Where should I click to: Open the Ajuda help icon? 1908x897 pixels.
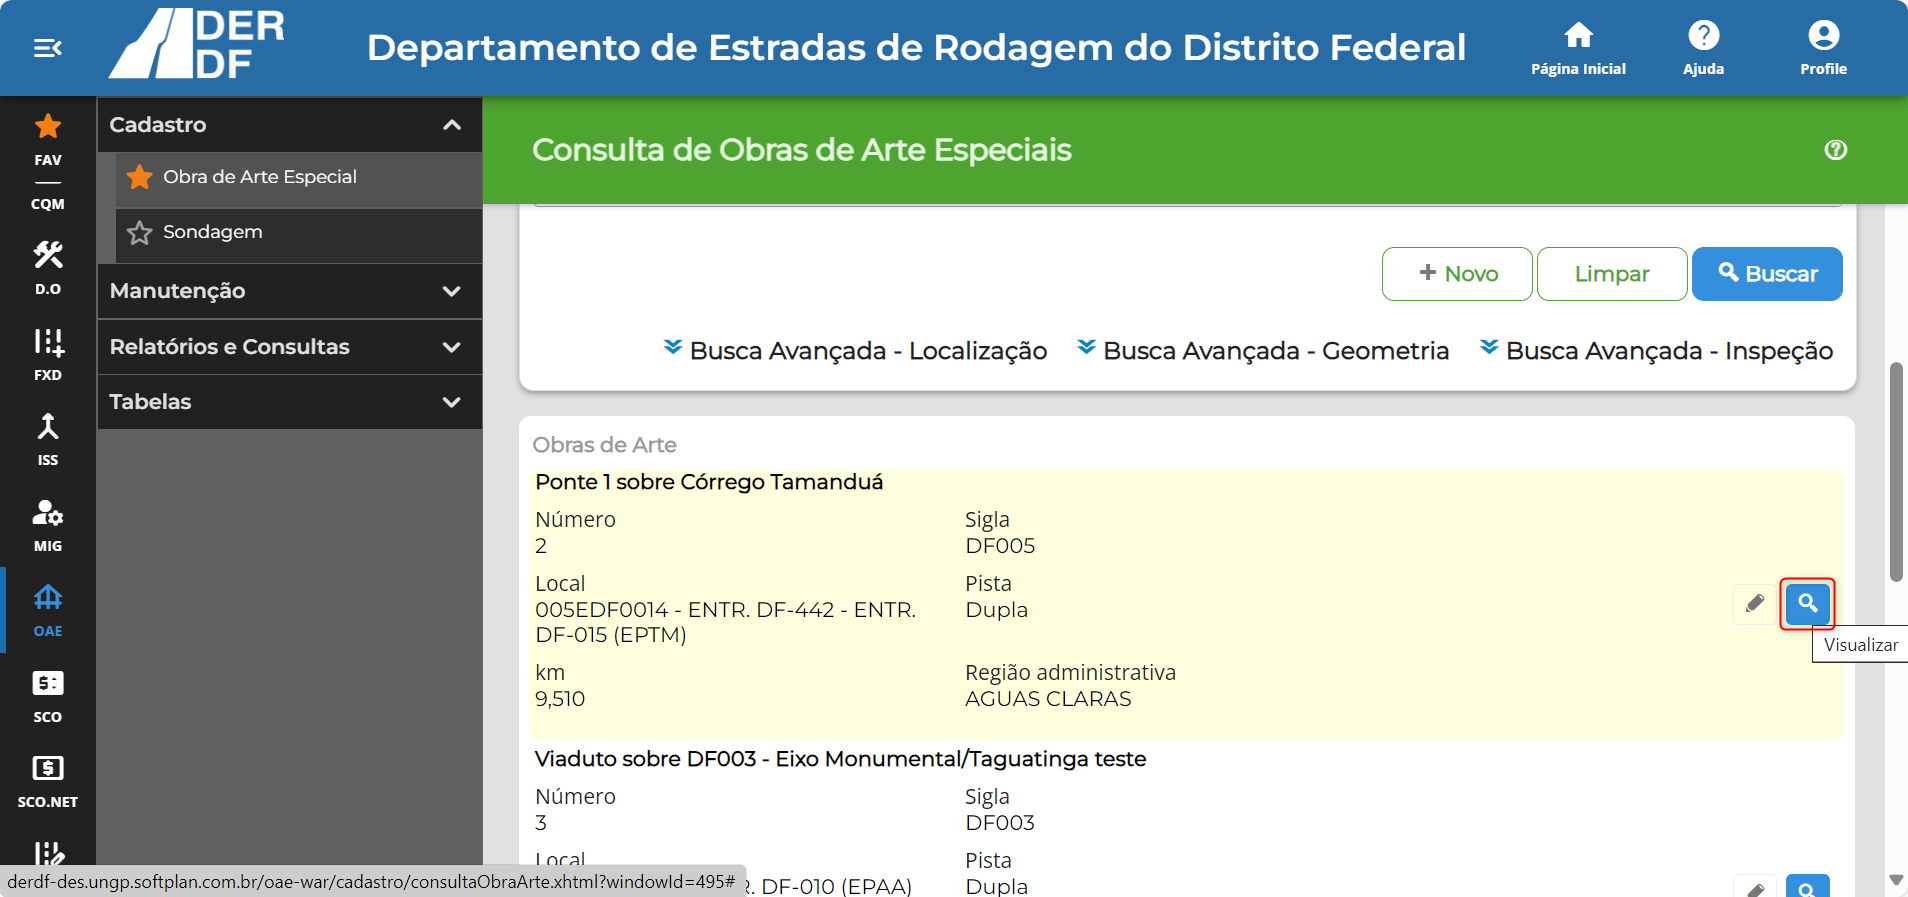(1703, 48)
